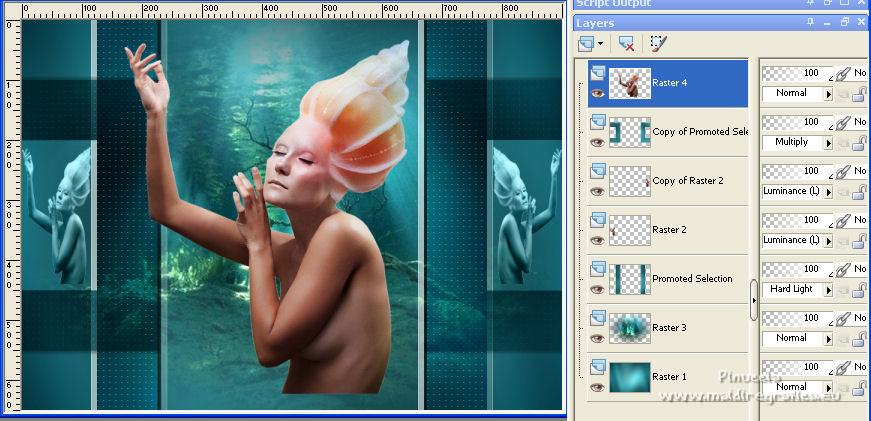Screen dimensions: 871x421
Task: Click the layer type icon of Promoted Selection
Action: point(598,269)
